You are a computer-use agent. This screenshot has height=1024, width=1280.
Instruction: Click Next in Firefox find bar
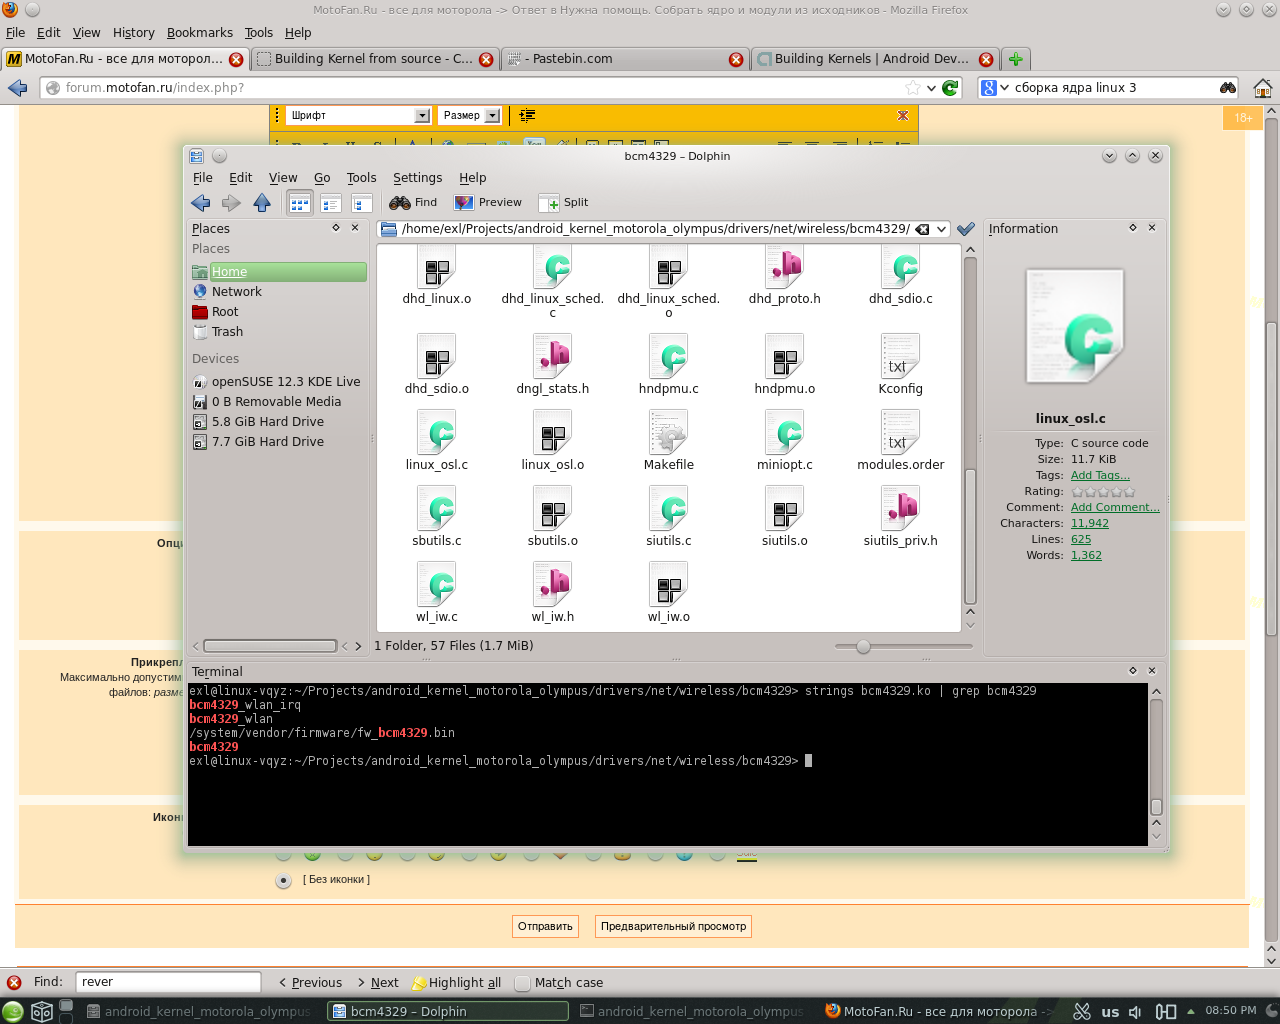tap(378, 983)
